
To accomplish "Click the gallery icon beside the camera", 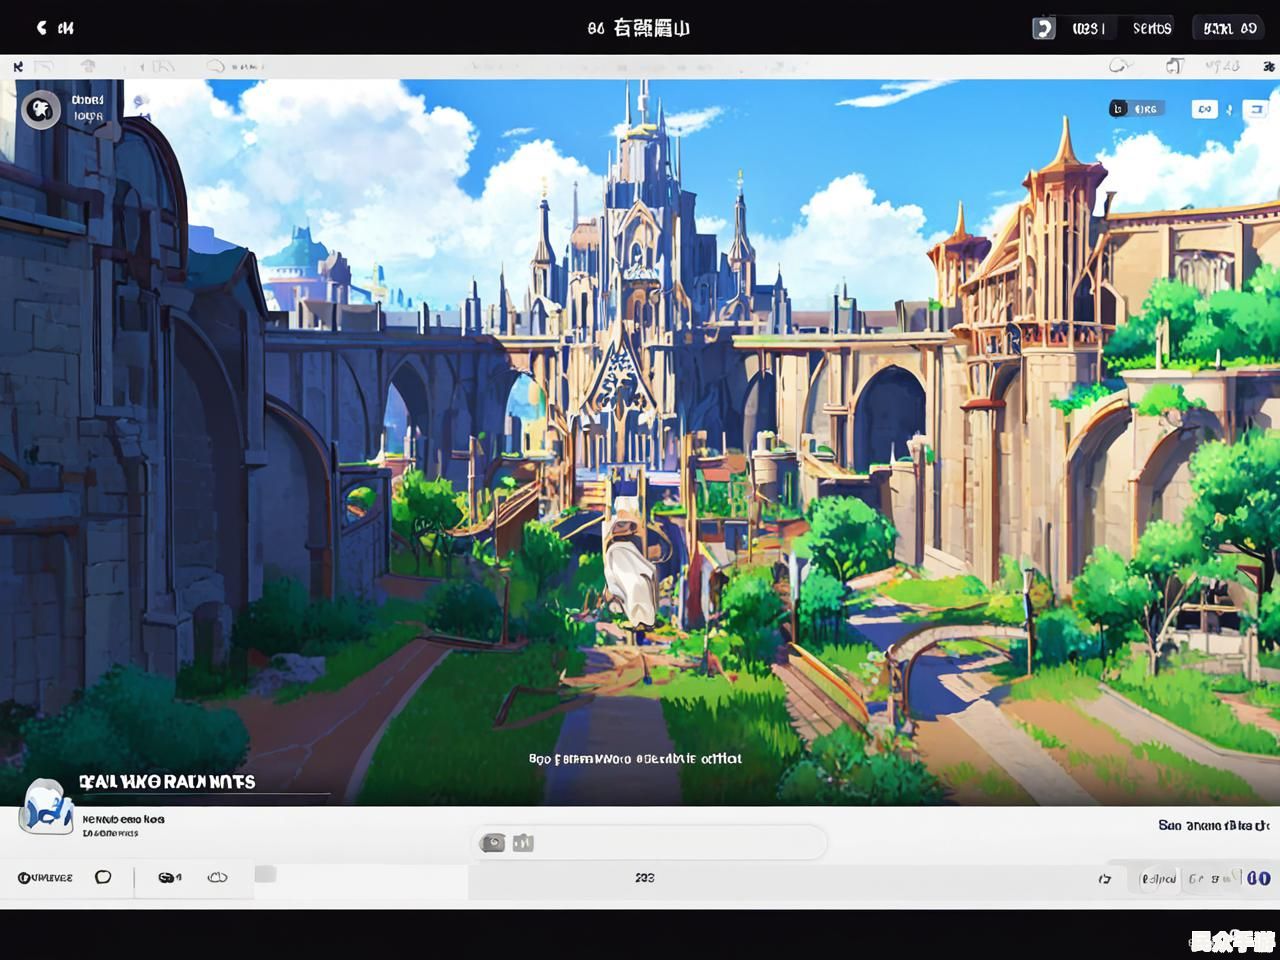I will coord(523,843).
